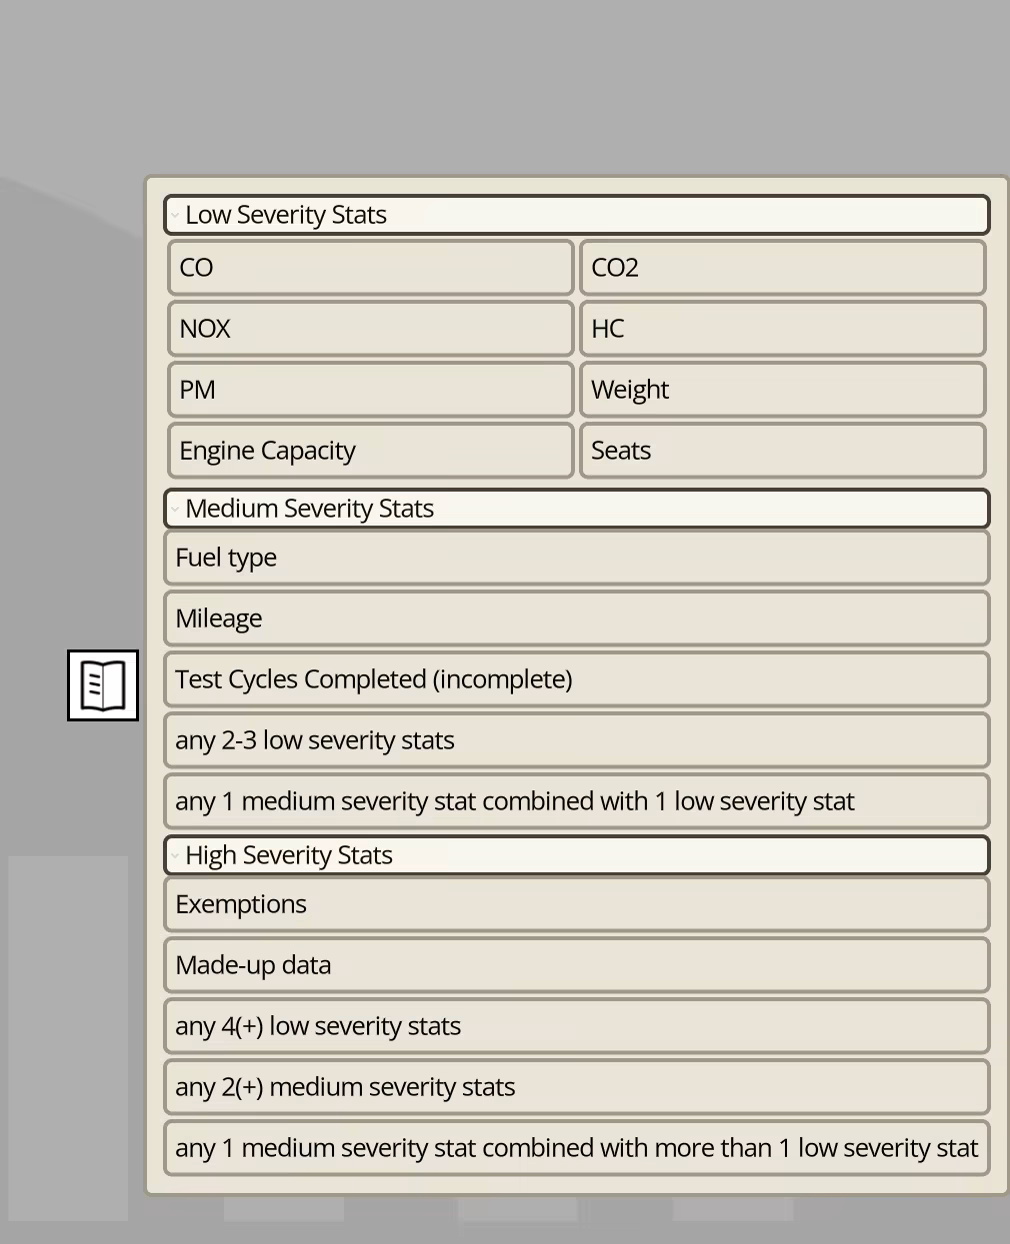Screen dimensions: 1010x1244
Task: Select the Fuel type entry
Action: 576,558
